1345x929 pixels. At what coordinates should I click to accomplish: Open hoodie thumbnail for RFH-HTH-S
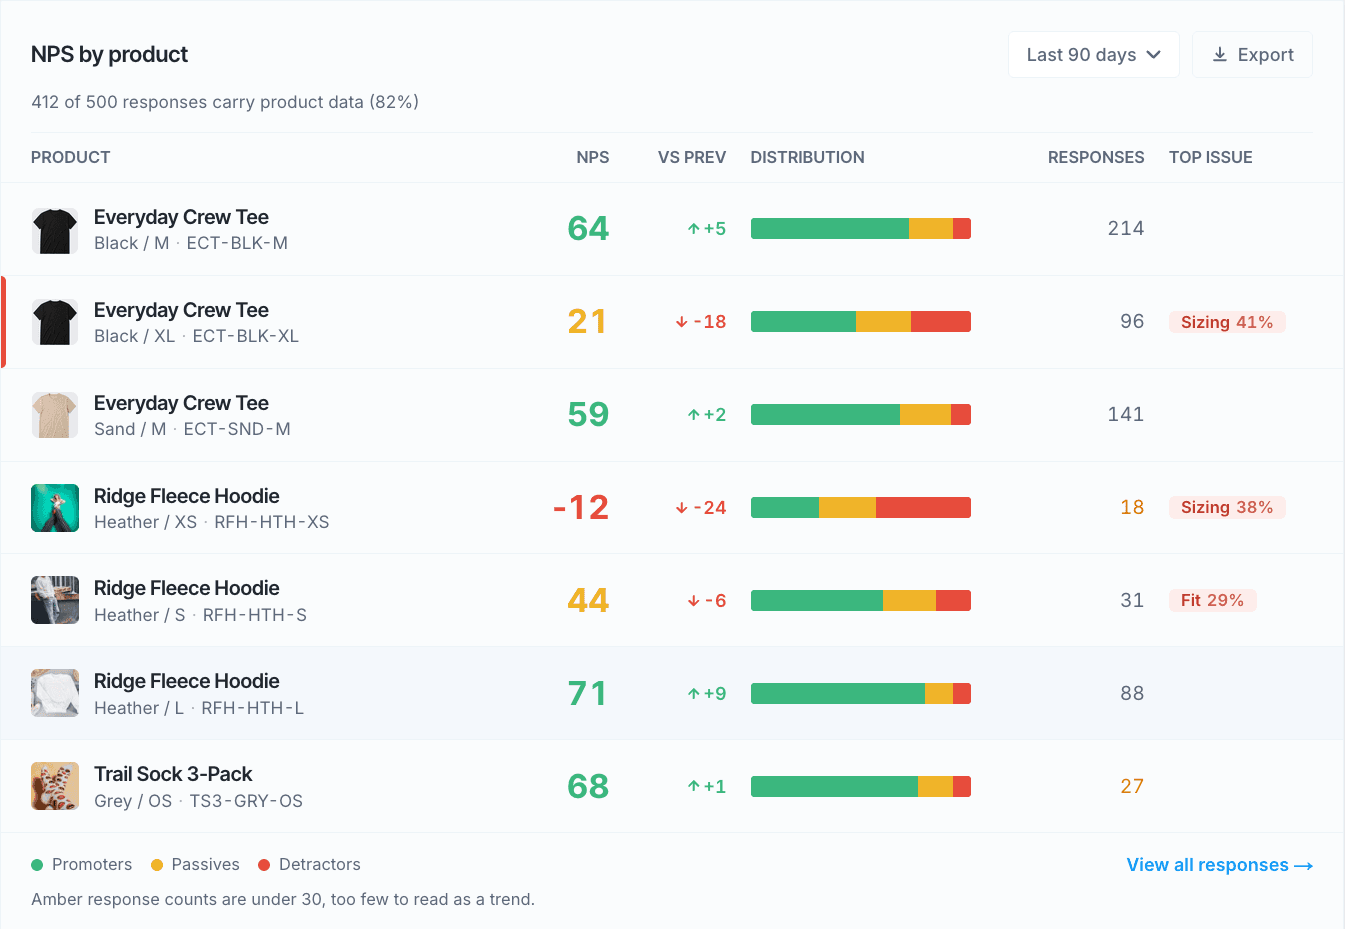(55, 600)
